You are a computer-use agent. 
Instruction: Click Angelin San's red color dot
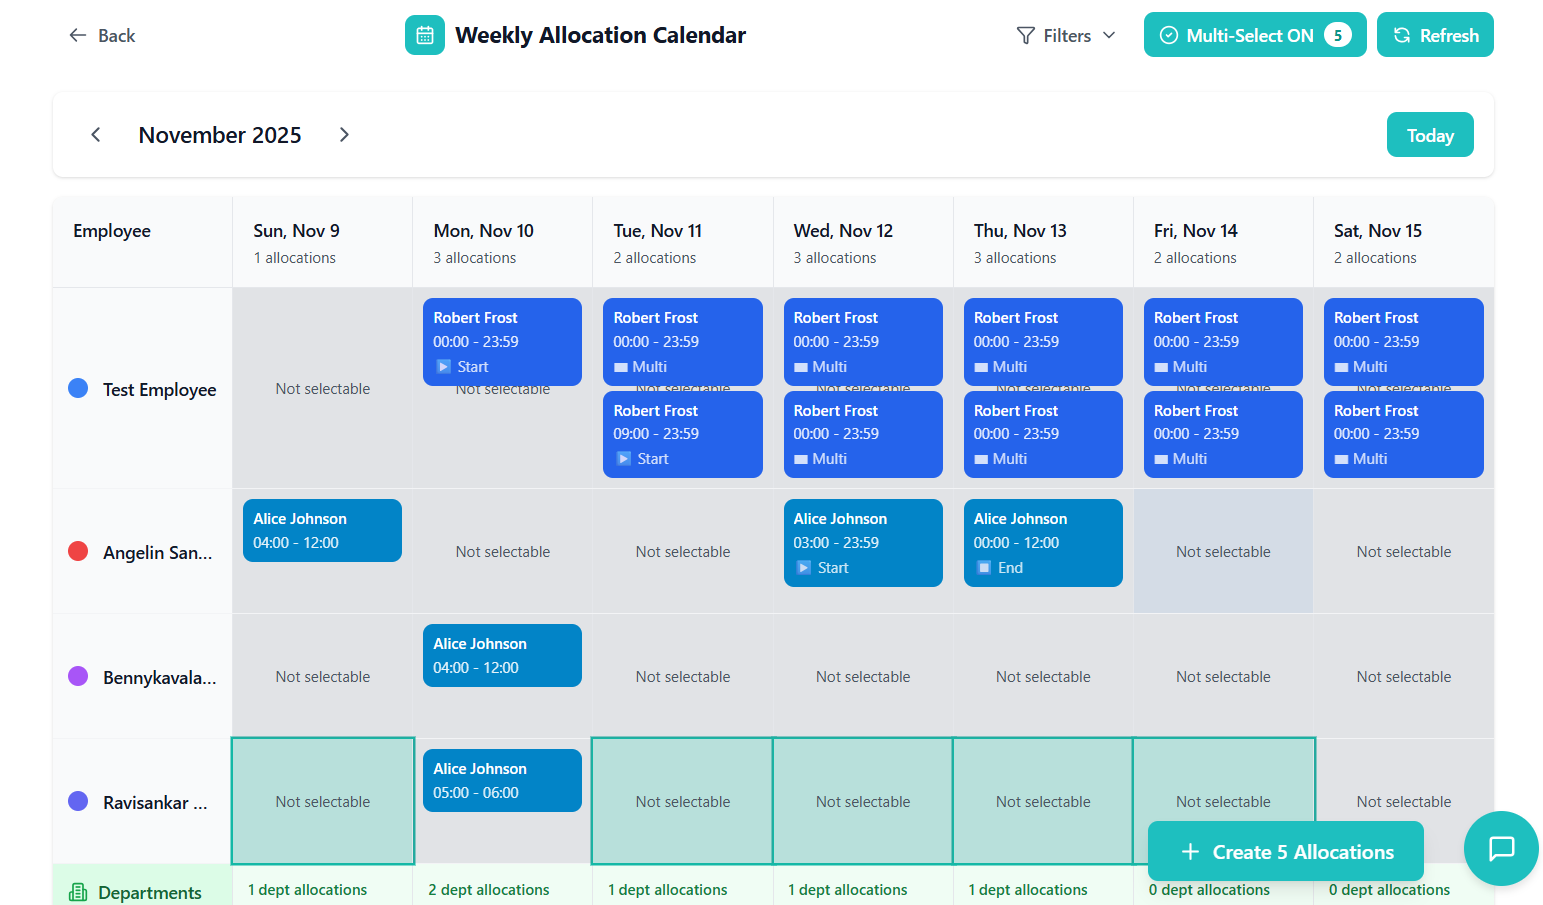click(78, 552)
